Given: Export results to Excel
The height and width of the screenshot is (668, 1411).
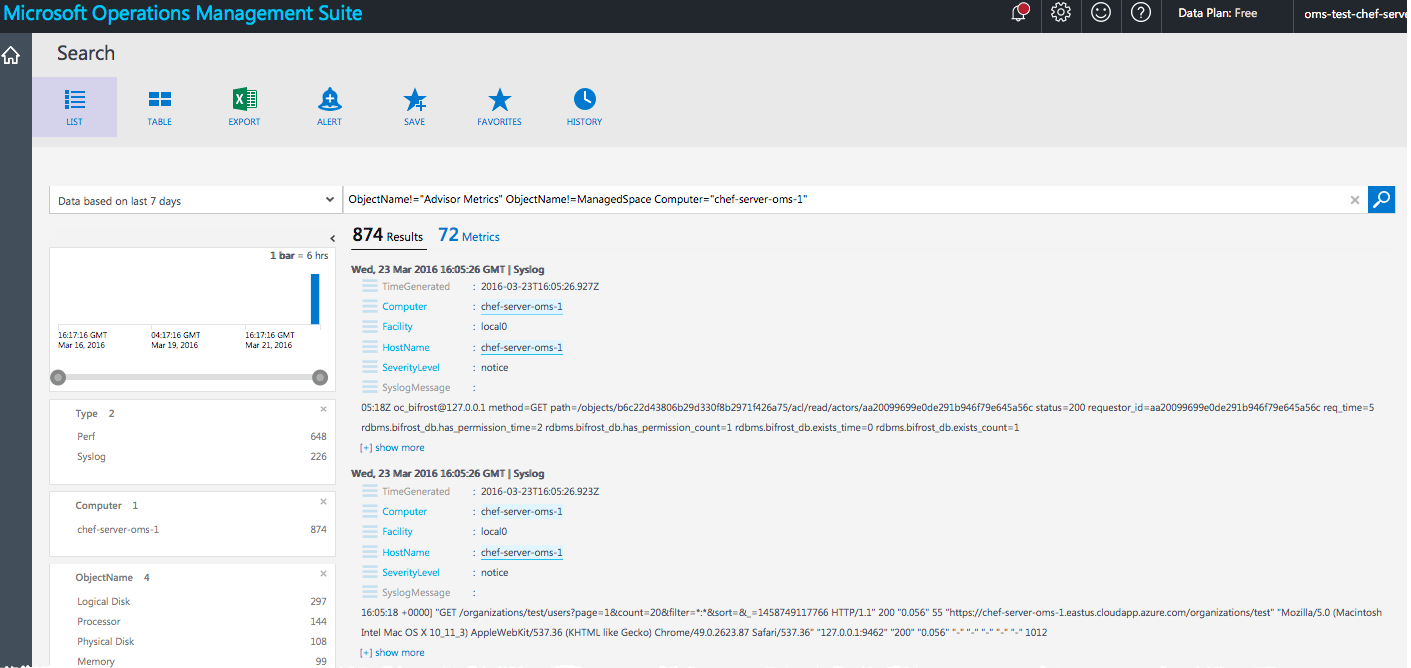Looking at the screenshot, I should pyautogui.click(x=244, y=106).
